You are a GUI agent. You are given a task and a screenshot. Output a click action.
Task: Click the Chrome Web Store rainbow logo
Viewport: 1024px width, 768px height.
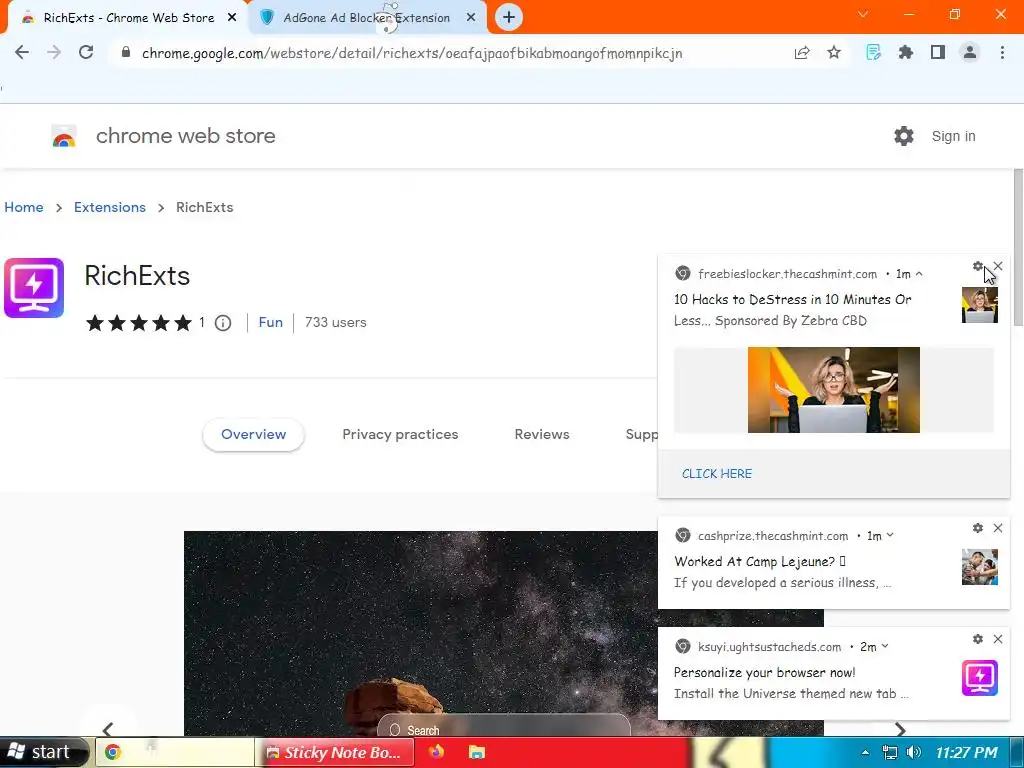64,136
